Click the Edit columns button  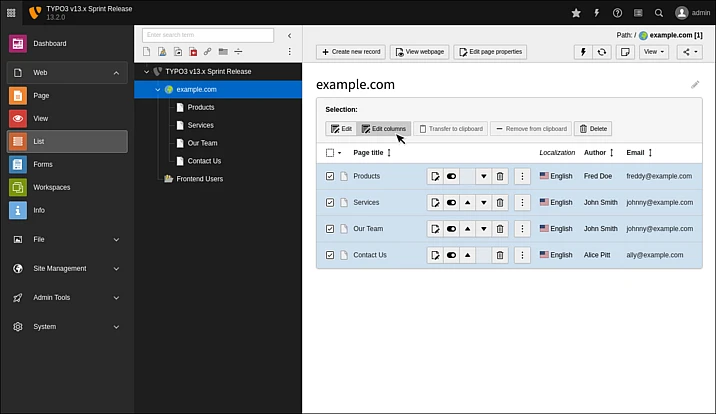[383, 129]
